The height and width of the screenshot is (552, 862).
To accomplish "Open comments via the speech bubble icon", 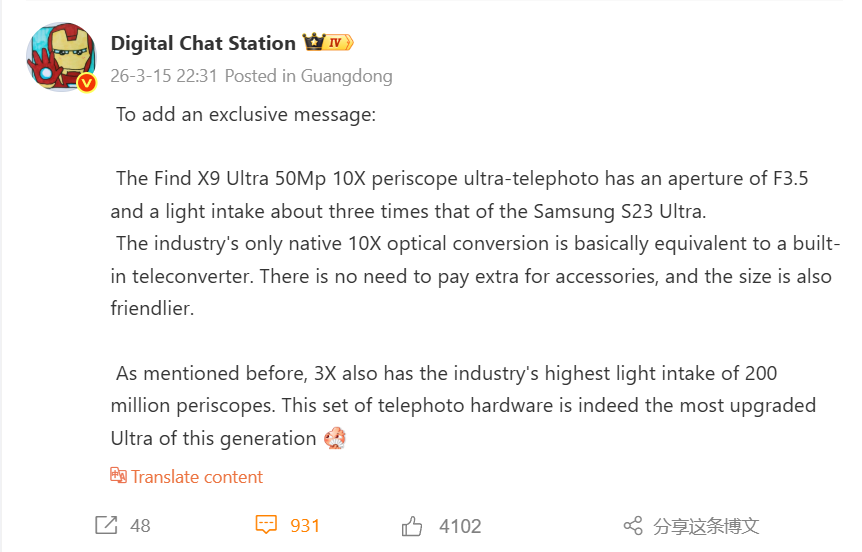I will (x=266, y=525).
